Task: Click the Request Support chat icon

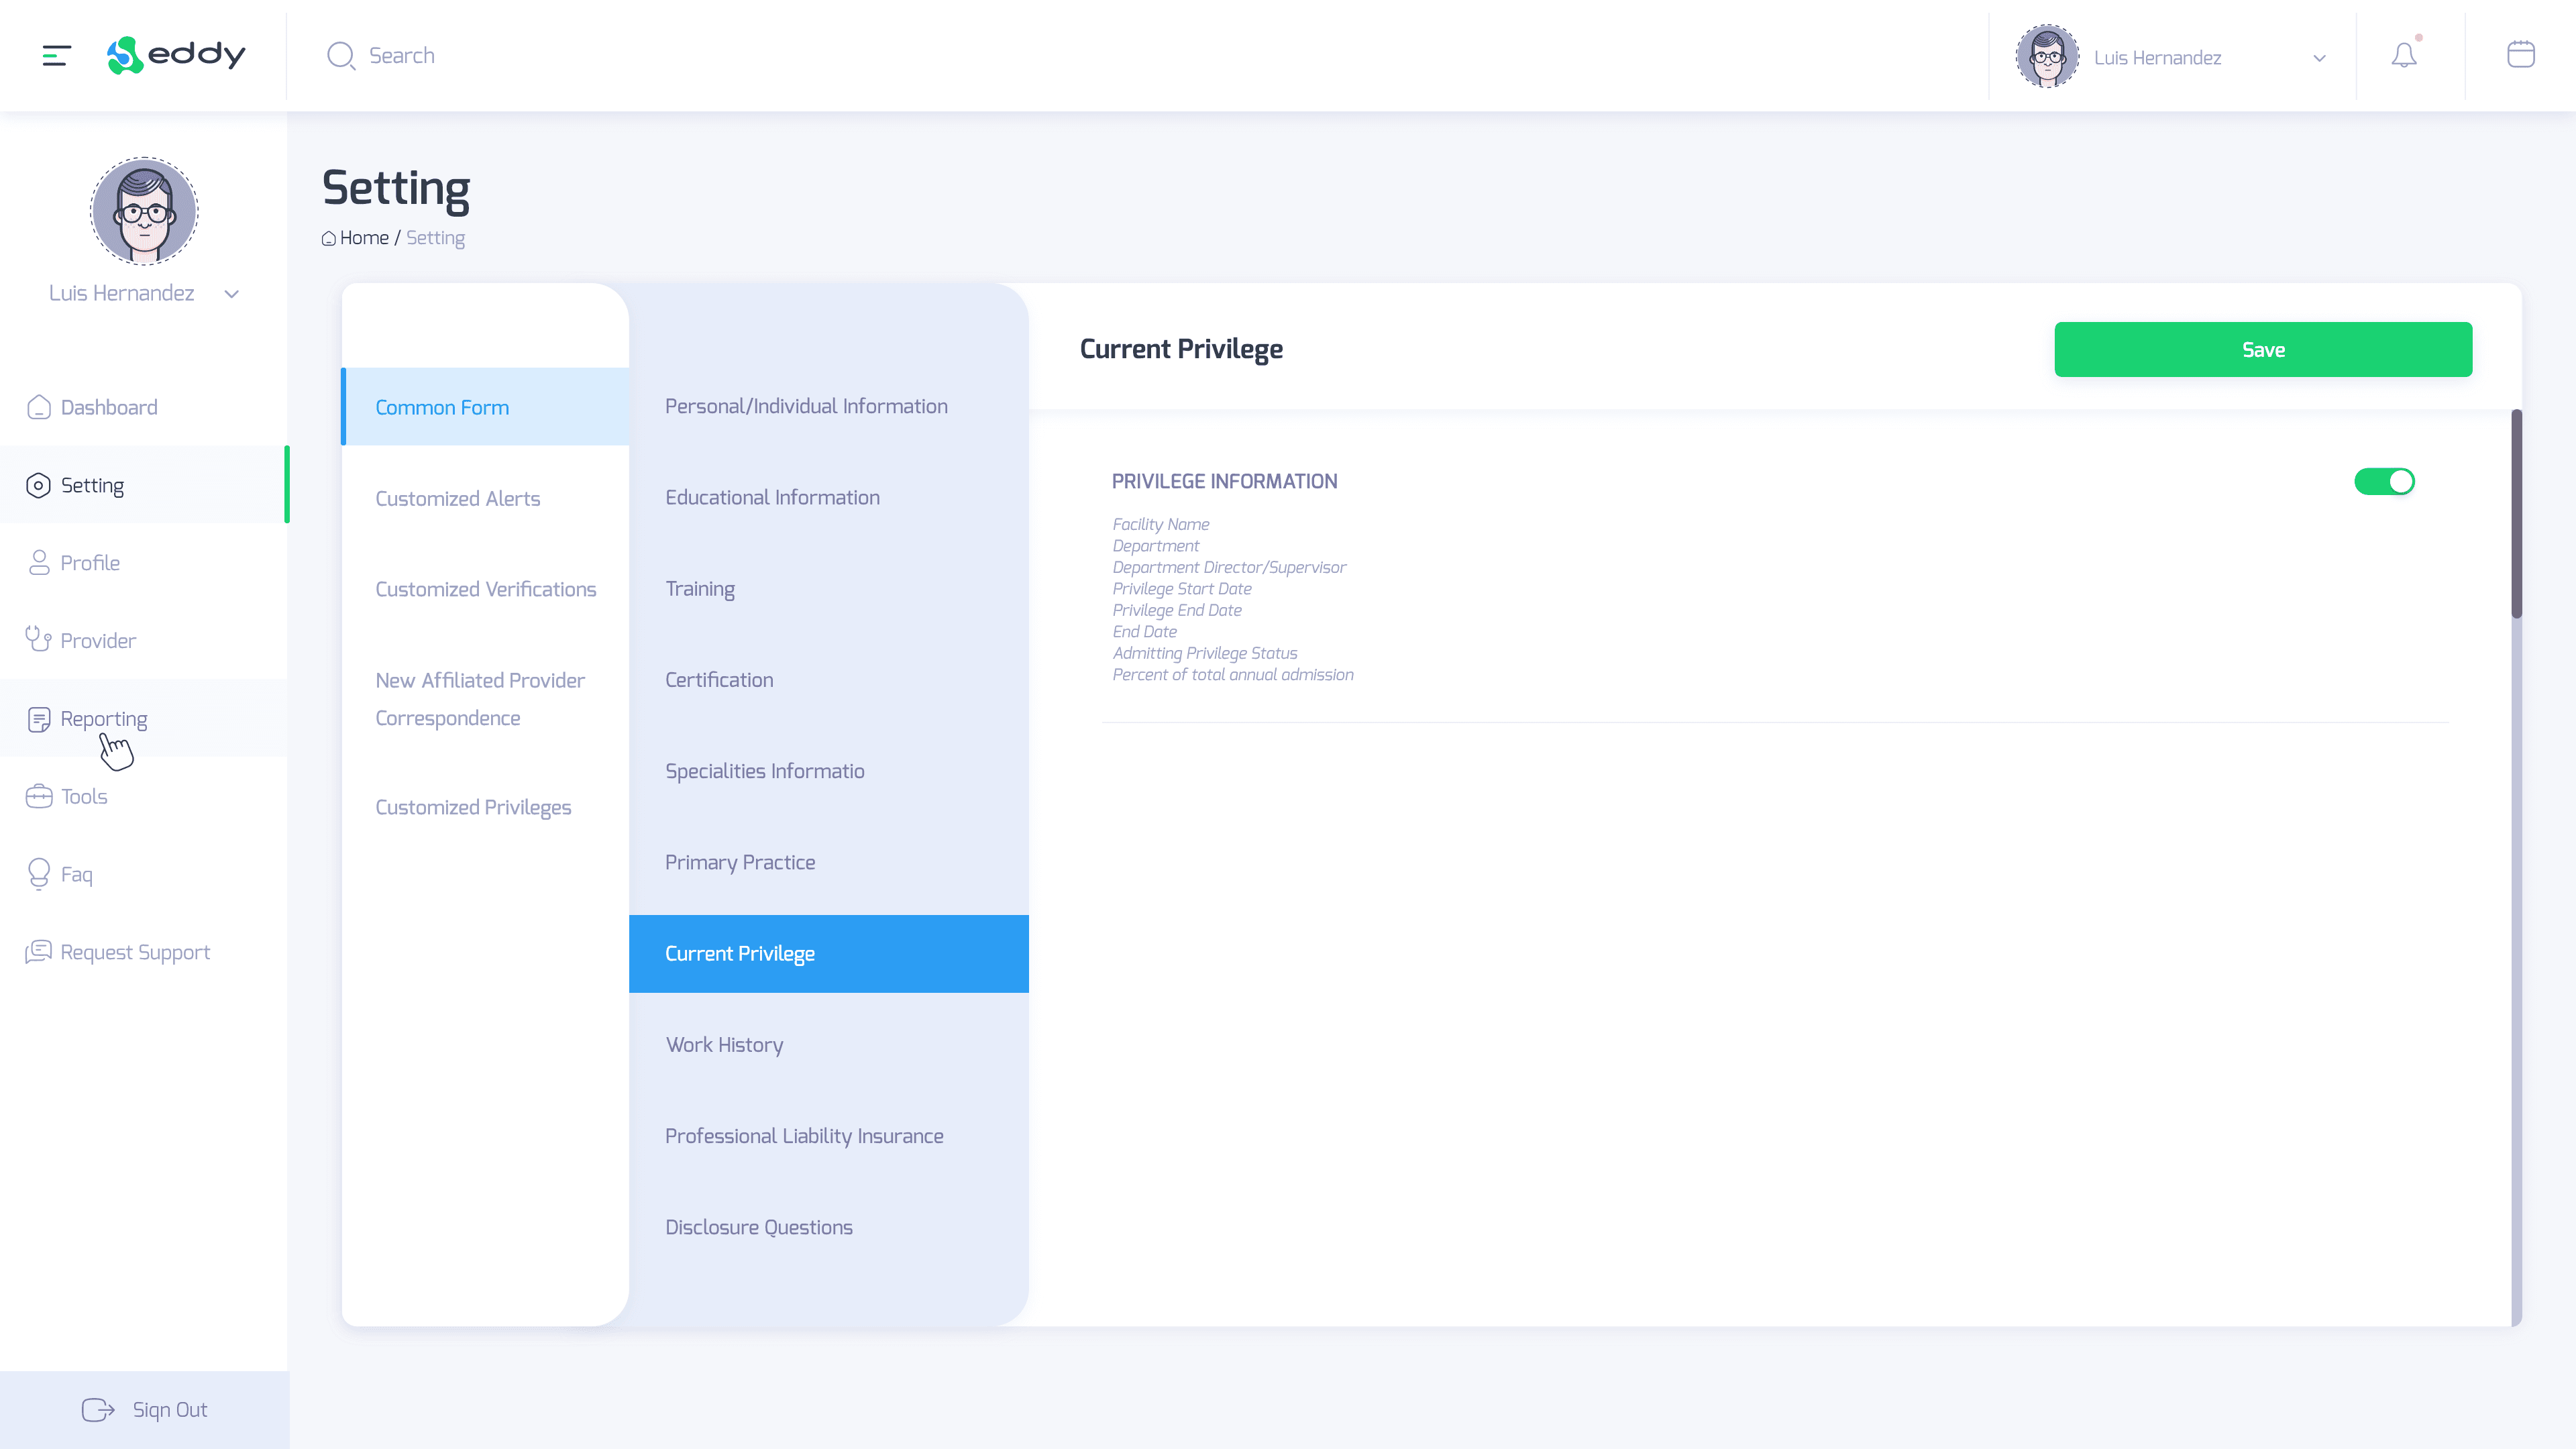Action: [x=38, y=952]
